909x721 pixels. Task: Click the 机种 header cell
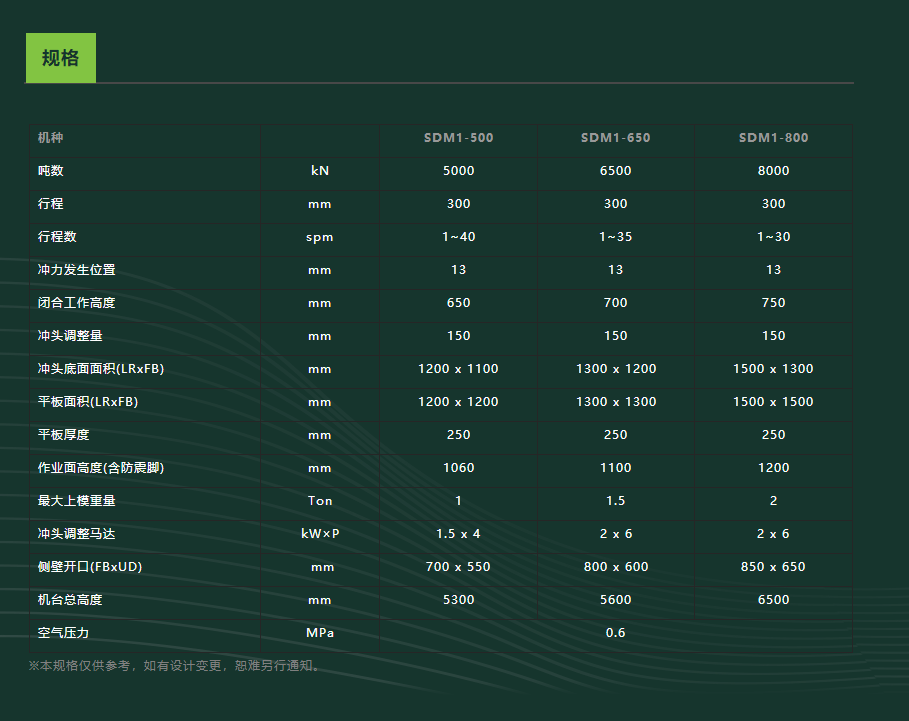coord(51,138)
